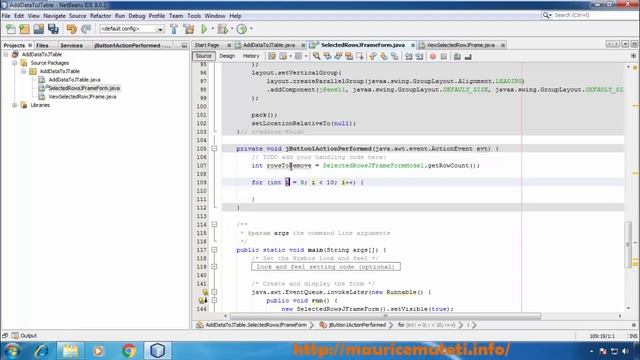
Task: Click the Debug Project toolbar icon
Action: [x=223, y=29]
